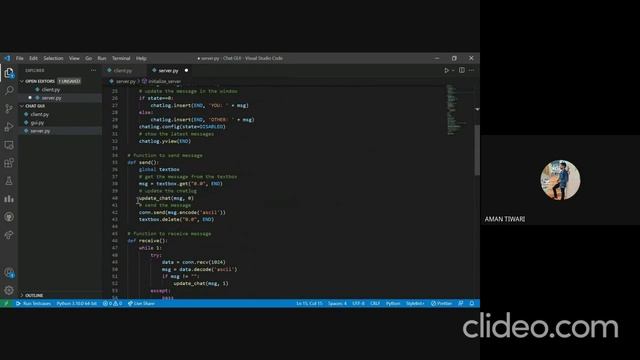Click the feedback icon in the status bar

[461, 304]
